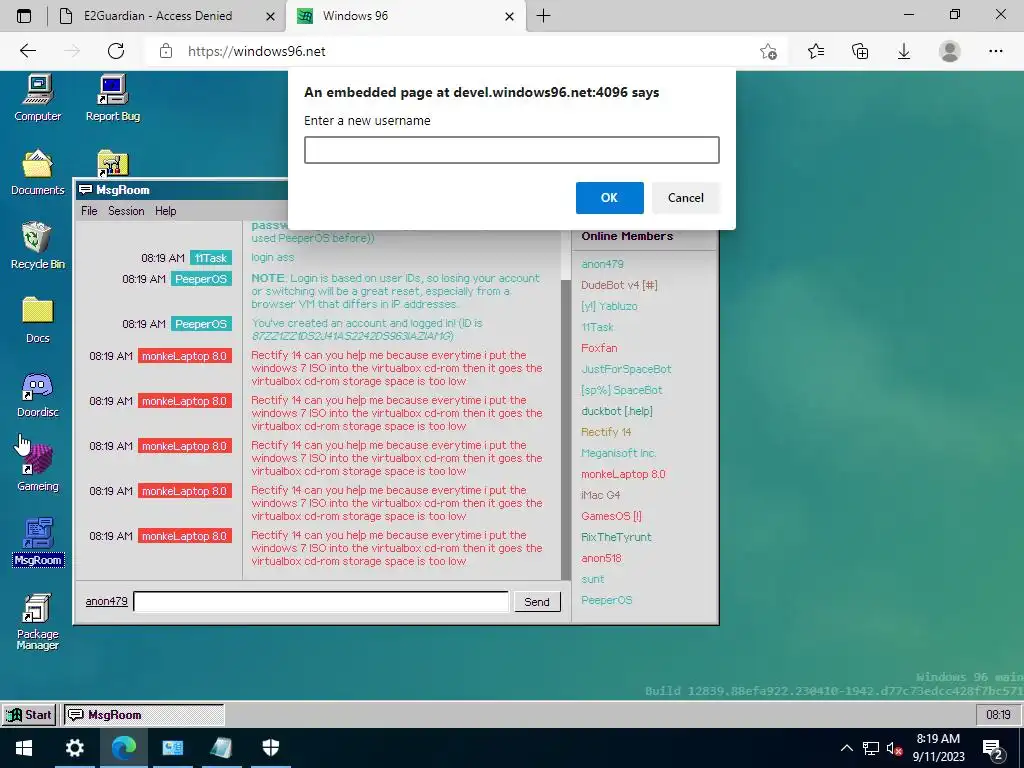The width and height of the screenshot is (1024, 768).
Task: Open the Report Bug desktop icon
Action: tap(112, 98)
